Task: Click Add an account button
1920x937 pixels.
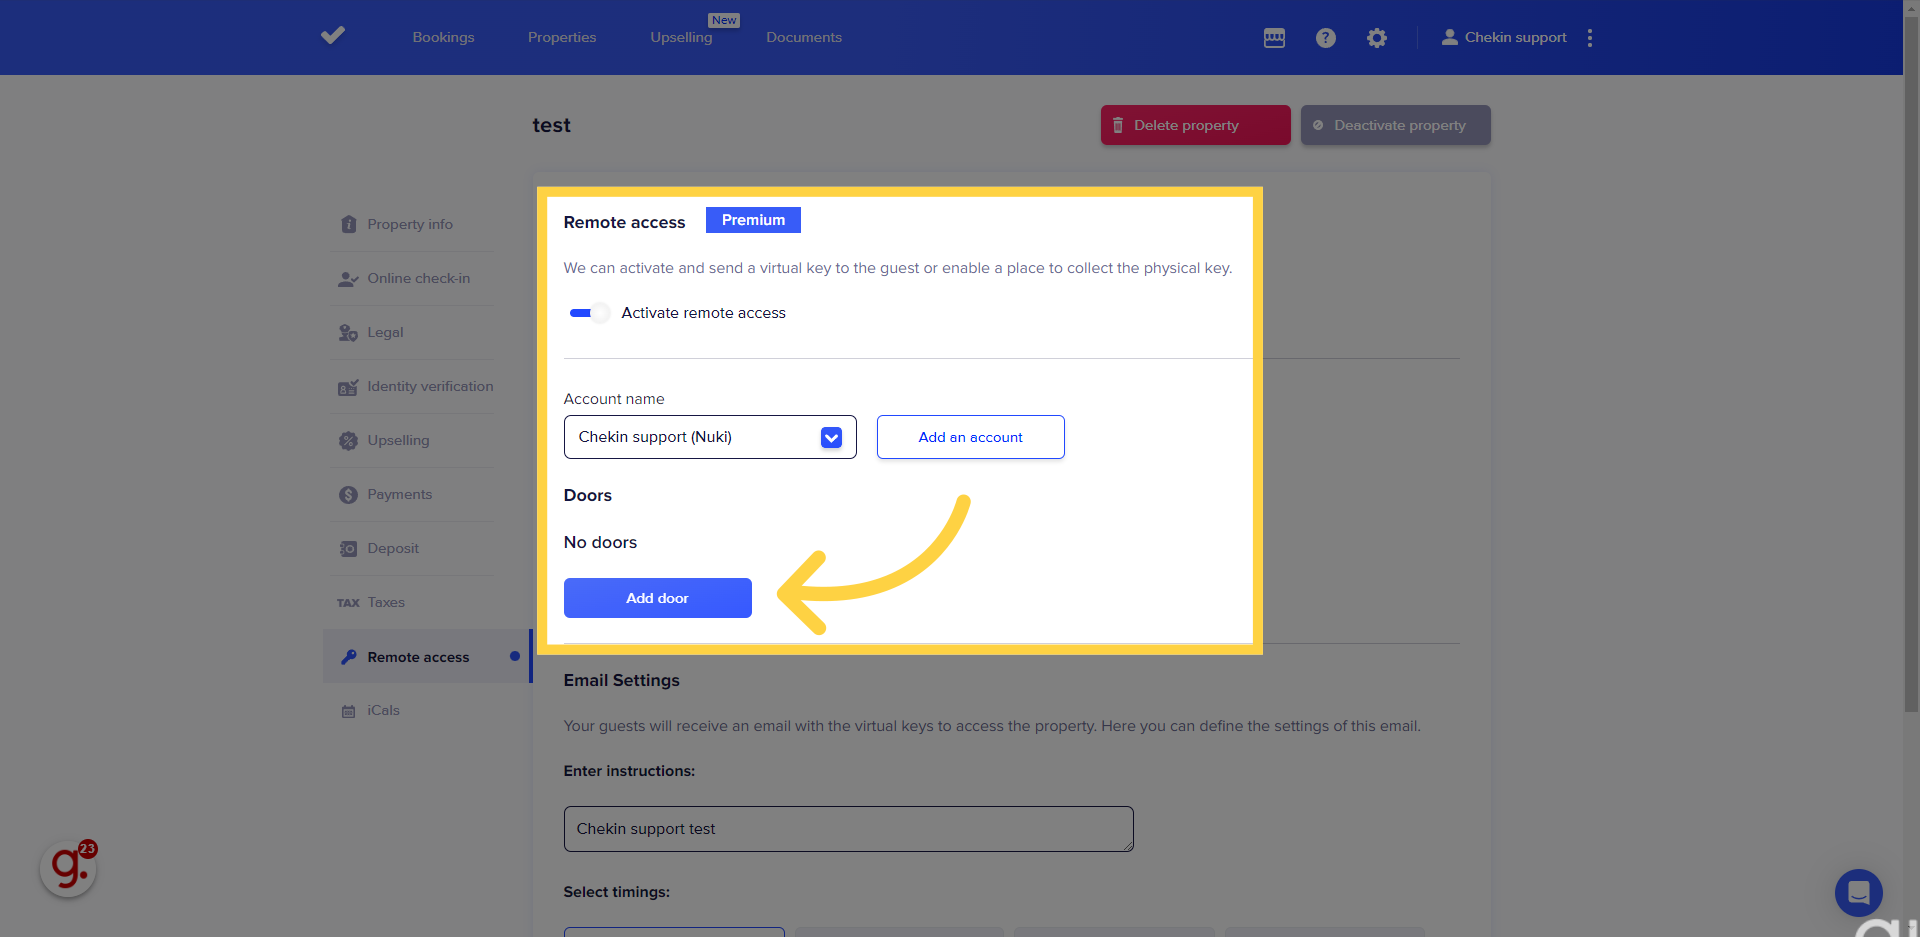Action: 970,437
